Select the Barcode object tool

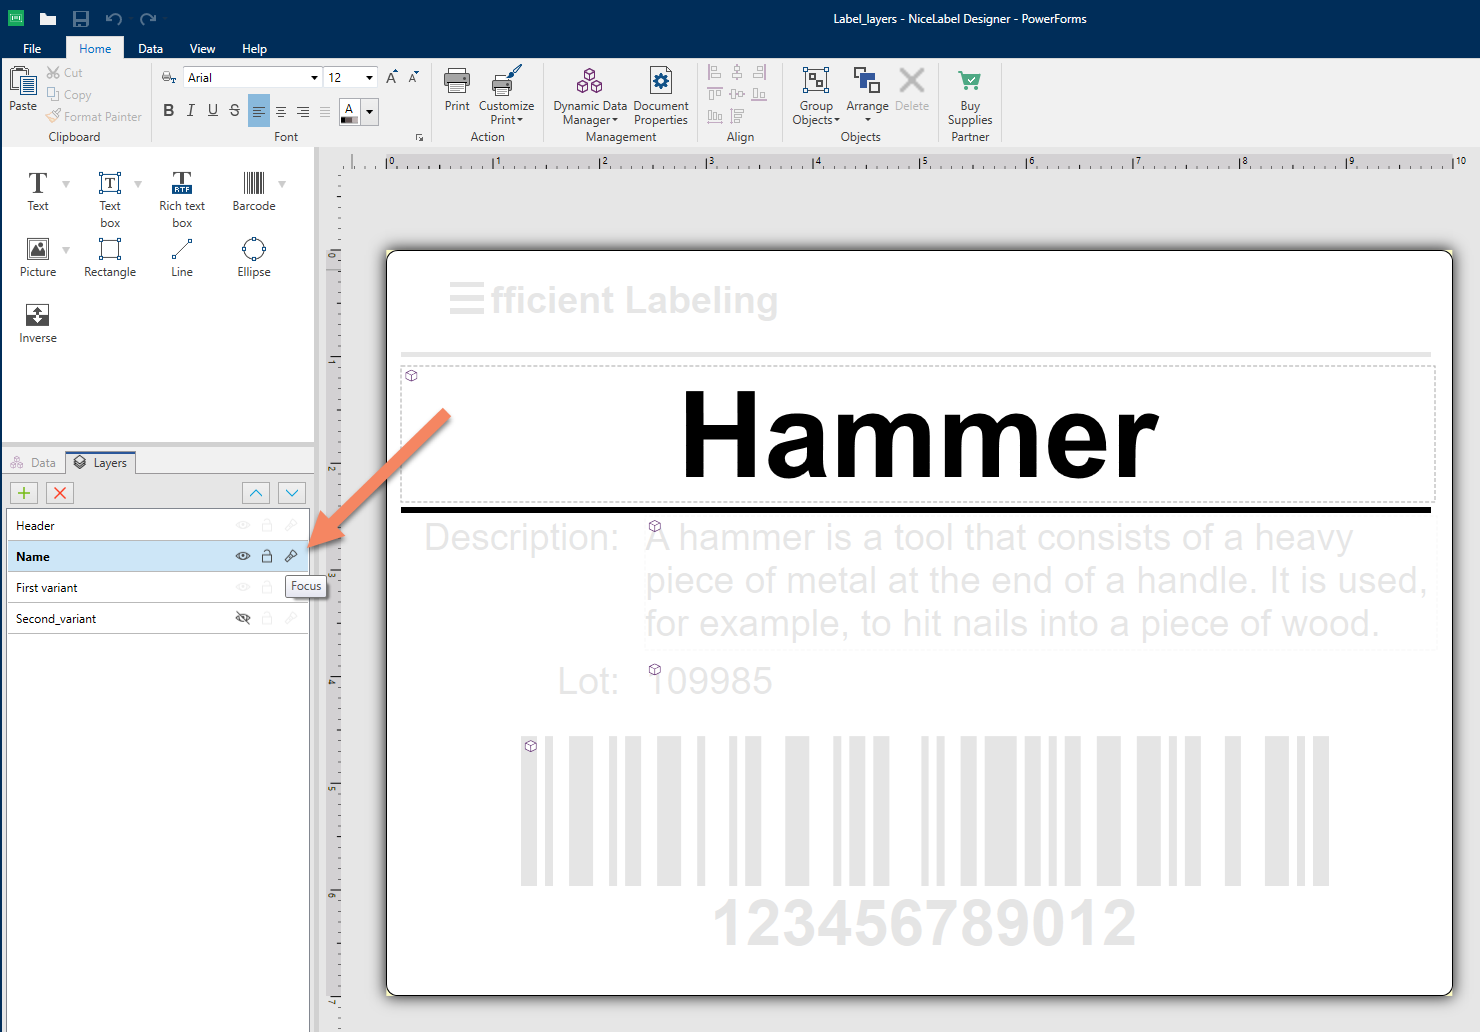coord(254,190)
